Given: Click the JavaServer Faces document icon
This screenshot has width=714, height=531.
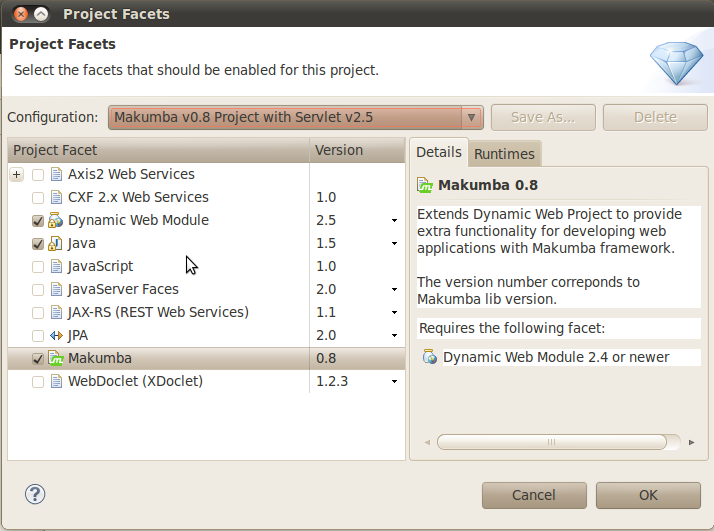Looking at the screenshot, I should pos(56,289).
